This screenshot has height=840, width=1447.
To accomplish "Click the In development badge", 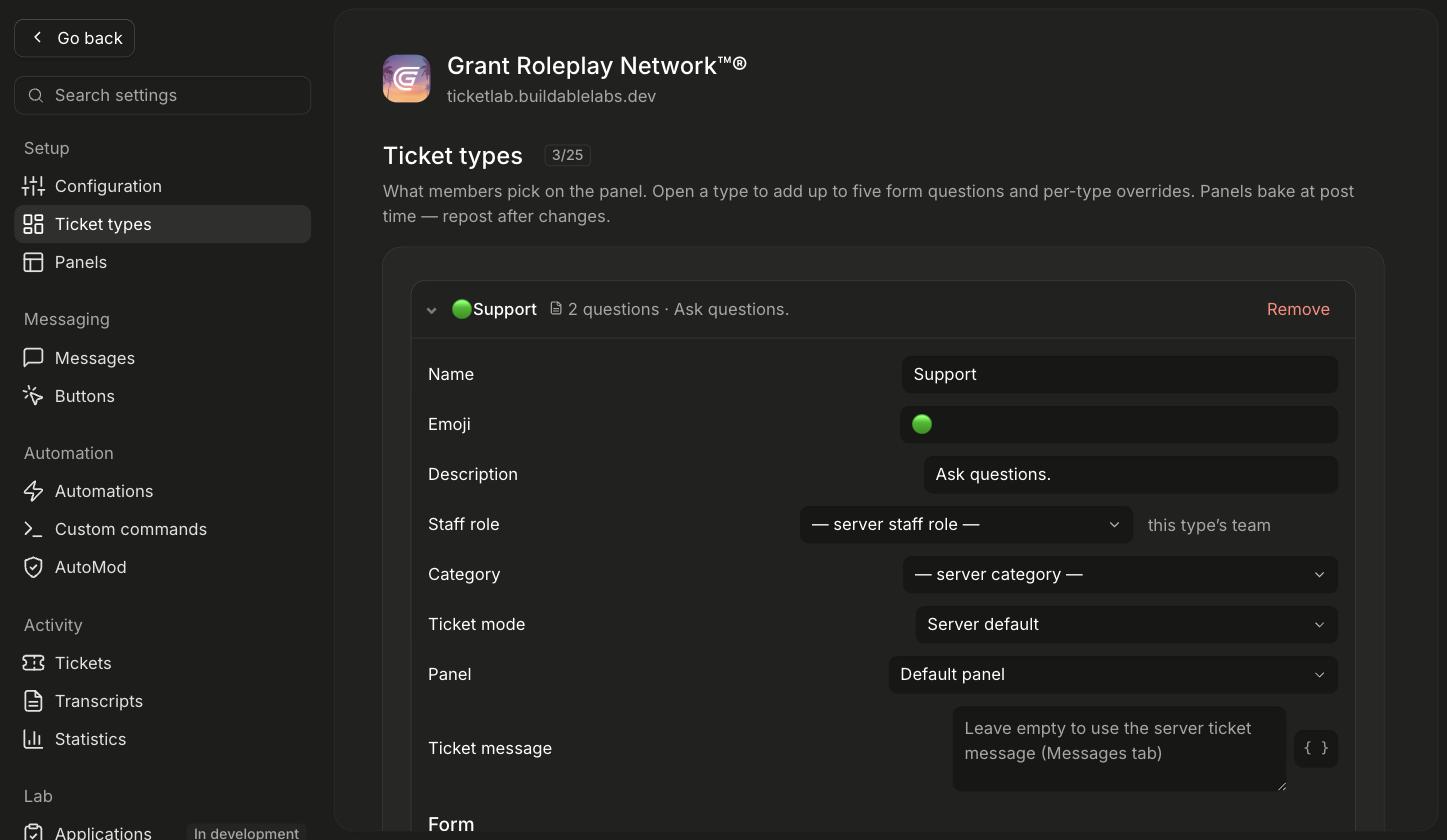I will pyautogui.click(x=246, y=832).
